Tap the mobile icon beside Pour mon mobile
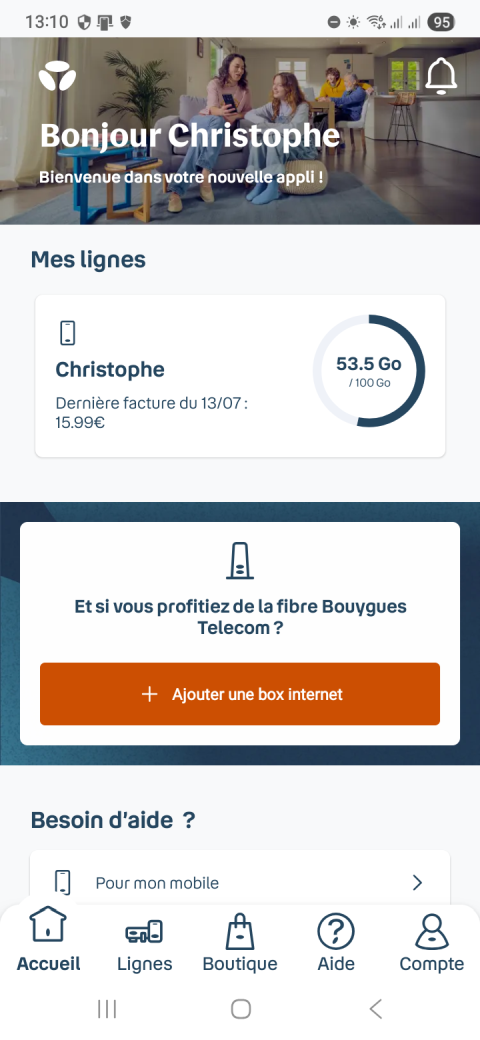Screen dimensions: 480x1040 [x=62, y=883]
